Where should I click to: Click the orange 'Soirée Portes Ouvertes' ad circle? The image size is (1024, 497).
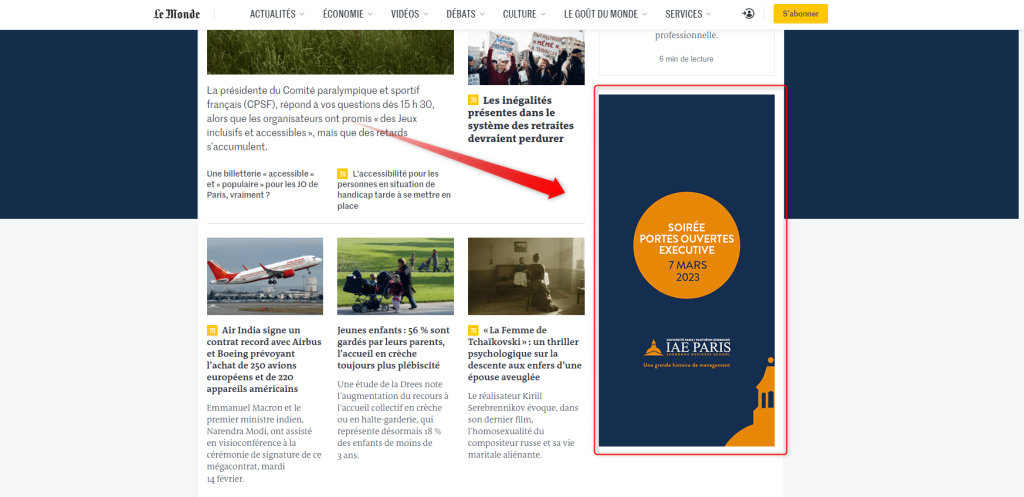click(687, 245)
